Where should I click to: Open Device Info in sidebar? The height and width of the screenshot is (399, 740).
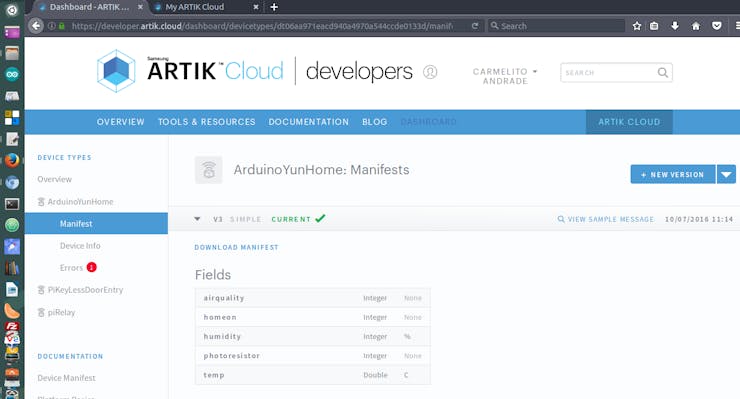[80, 246]
